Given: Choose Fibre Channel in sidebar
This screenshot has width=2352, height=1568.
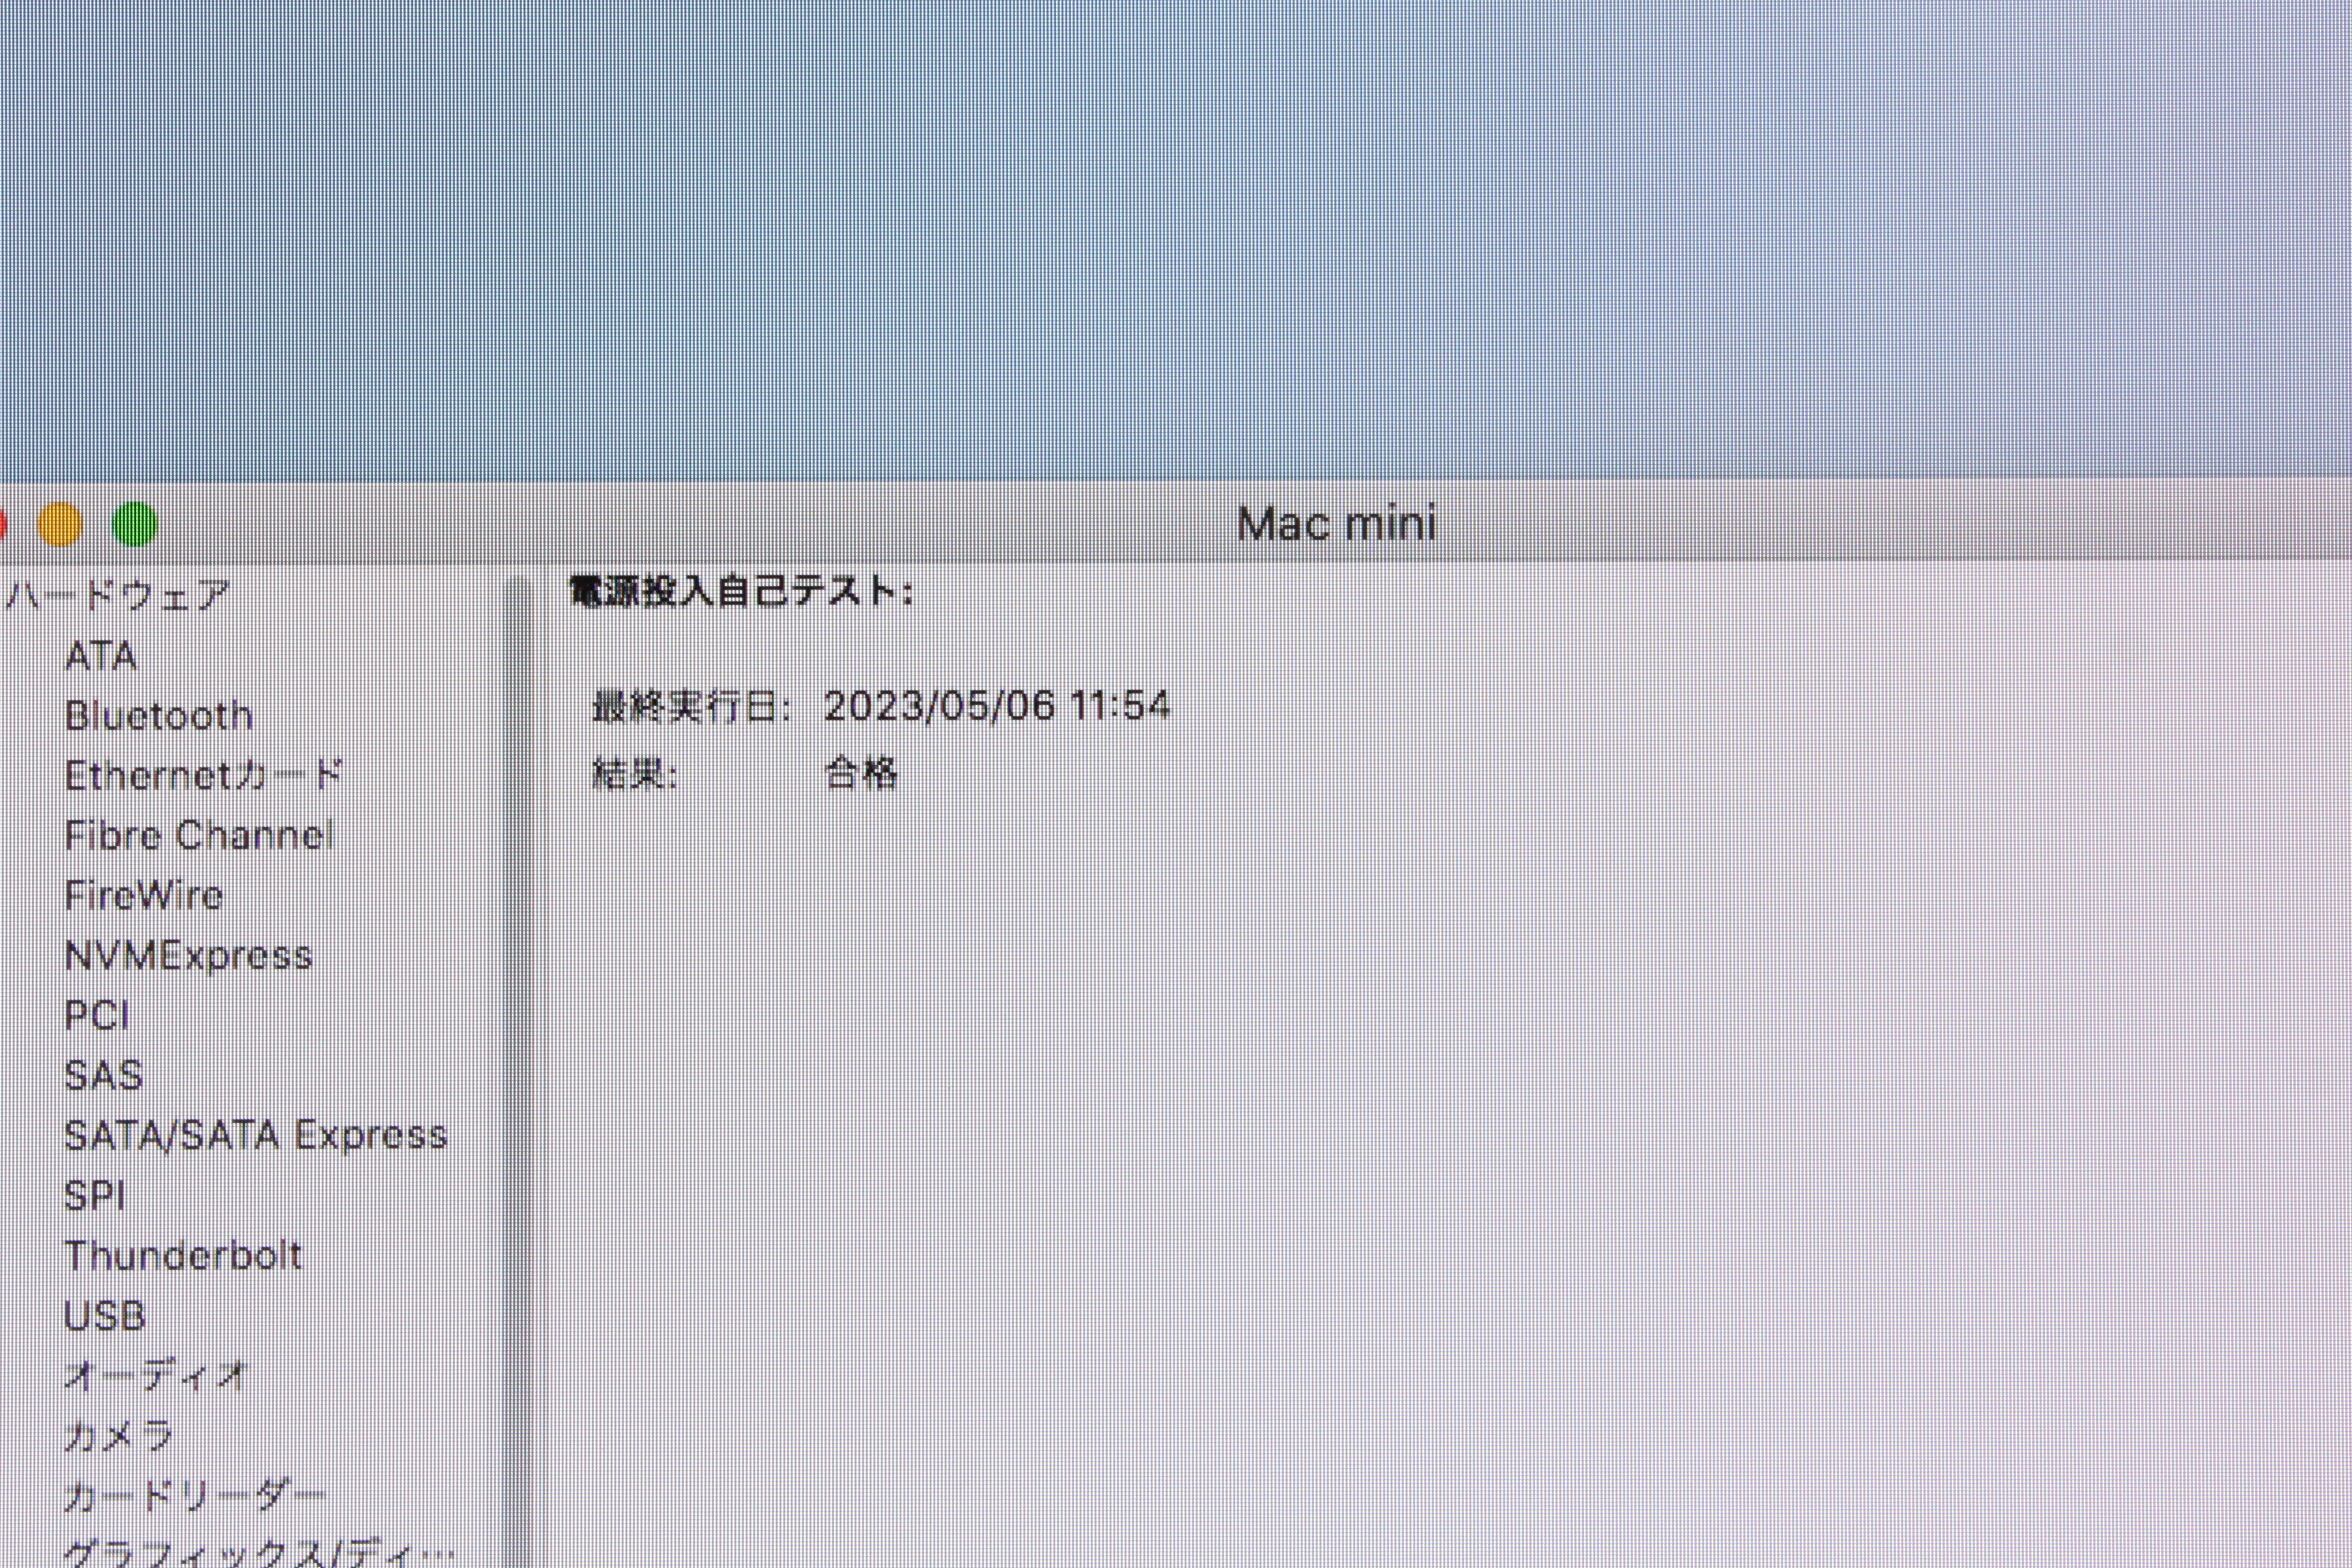Looking at the screenshot, I should coord(198,835).
